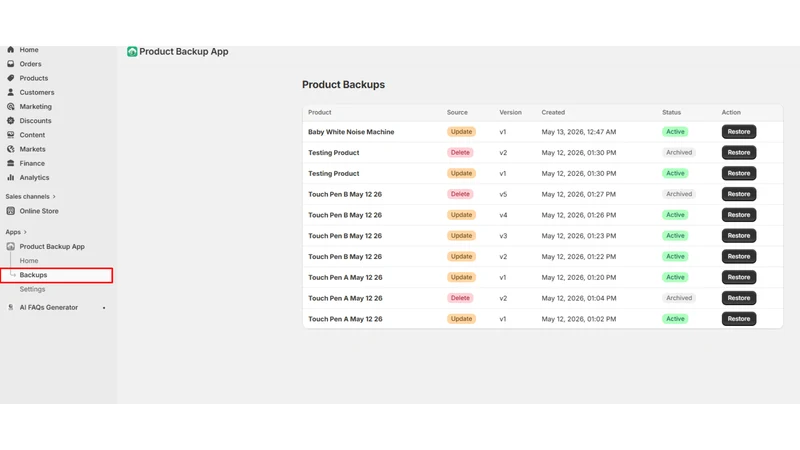Click the Marketing target icon
This screenshot has height=450, width=800.
pyautogui.click(x=10, y=107)
